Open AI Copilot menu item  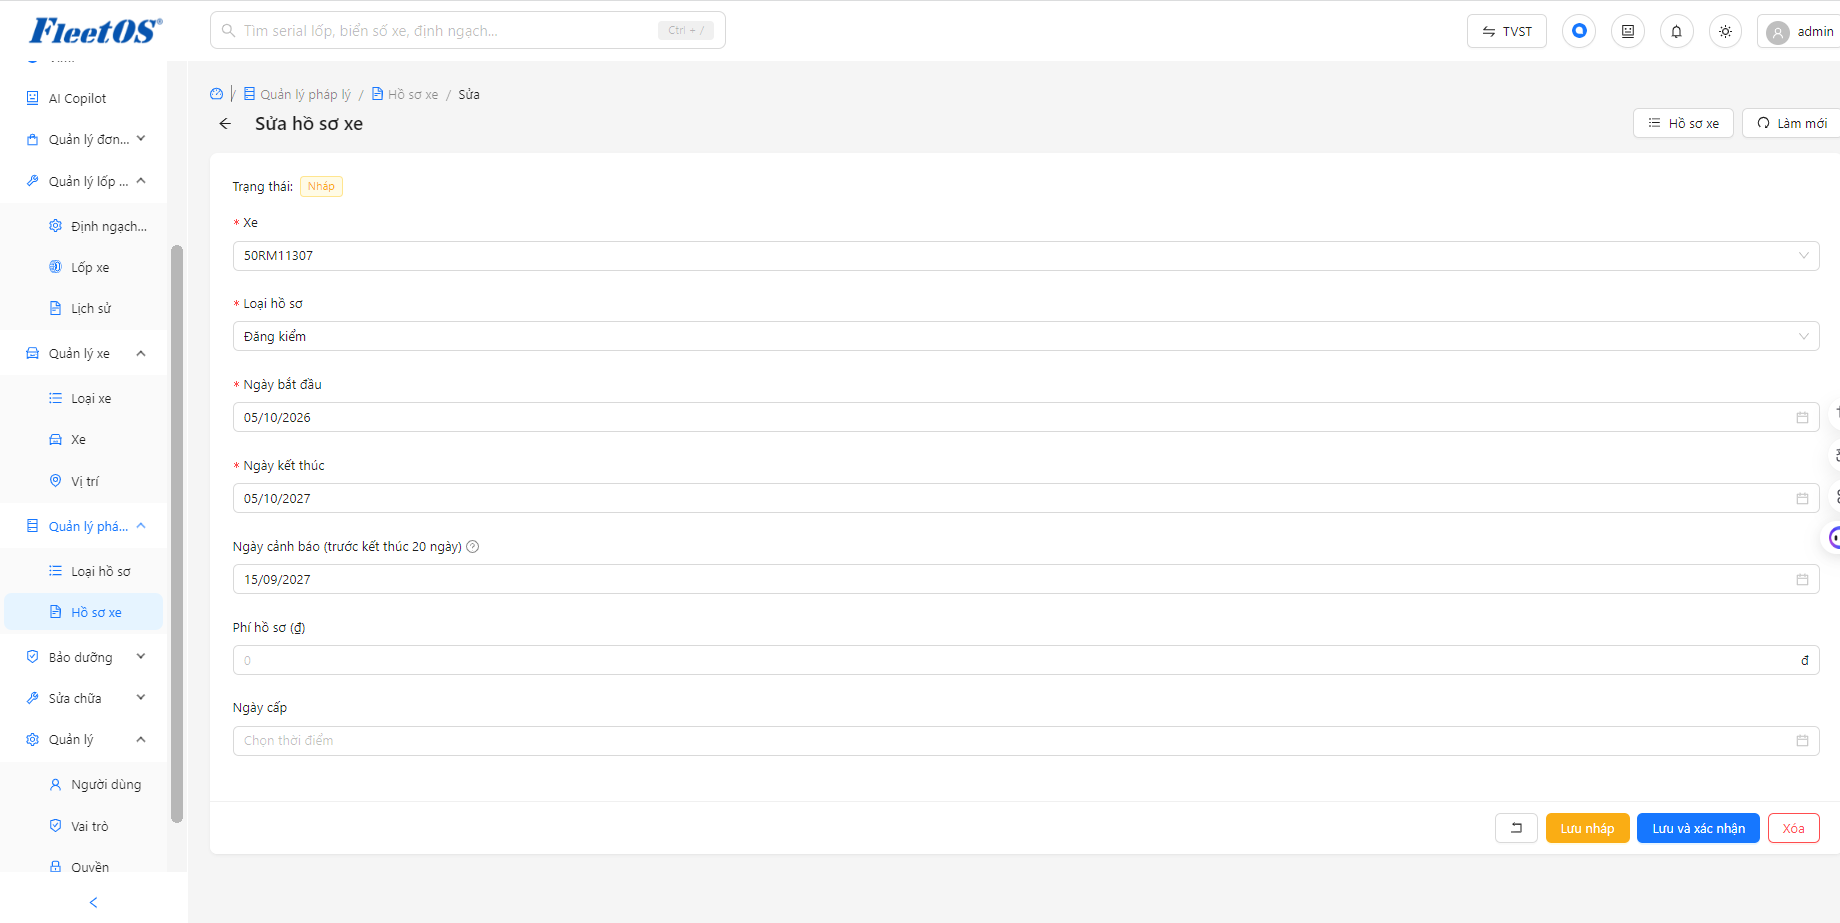point(86,98)
